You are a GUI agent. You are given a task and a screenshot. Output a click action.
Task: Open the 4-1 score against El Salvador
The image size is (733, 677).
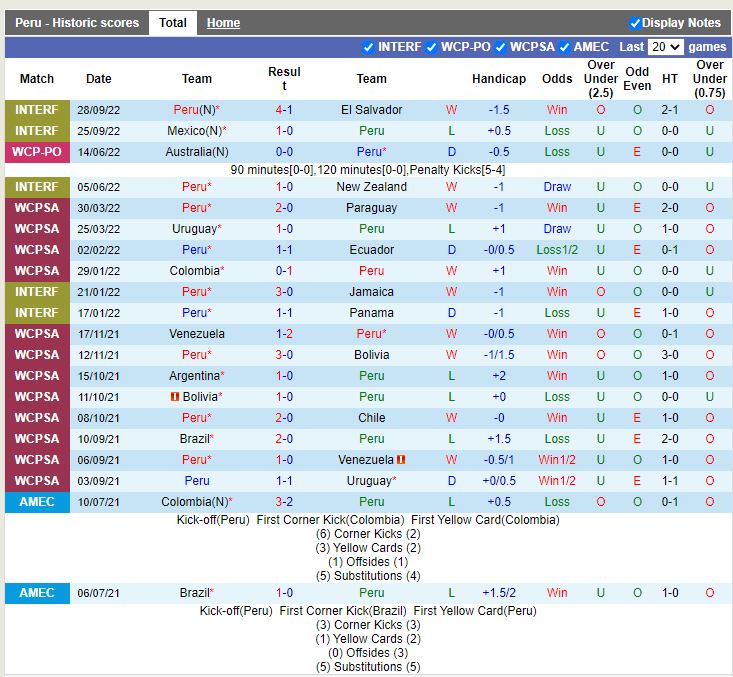(284, 110)
